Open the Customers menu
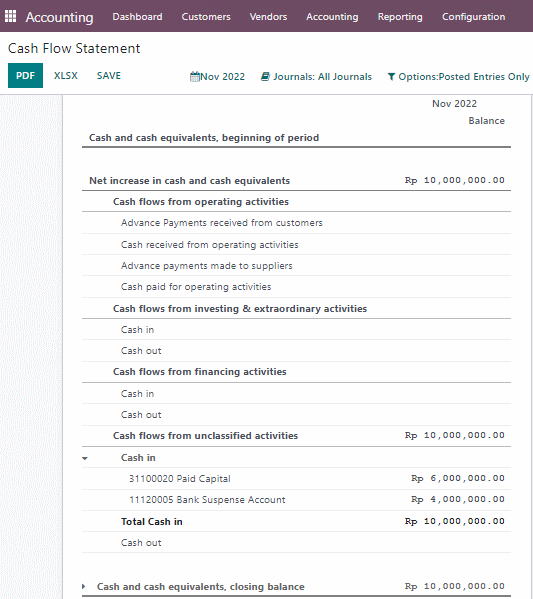 [206, 17]
